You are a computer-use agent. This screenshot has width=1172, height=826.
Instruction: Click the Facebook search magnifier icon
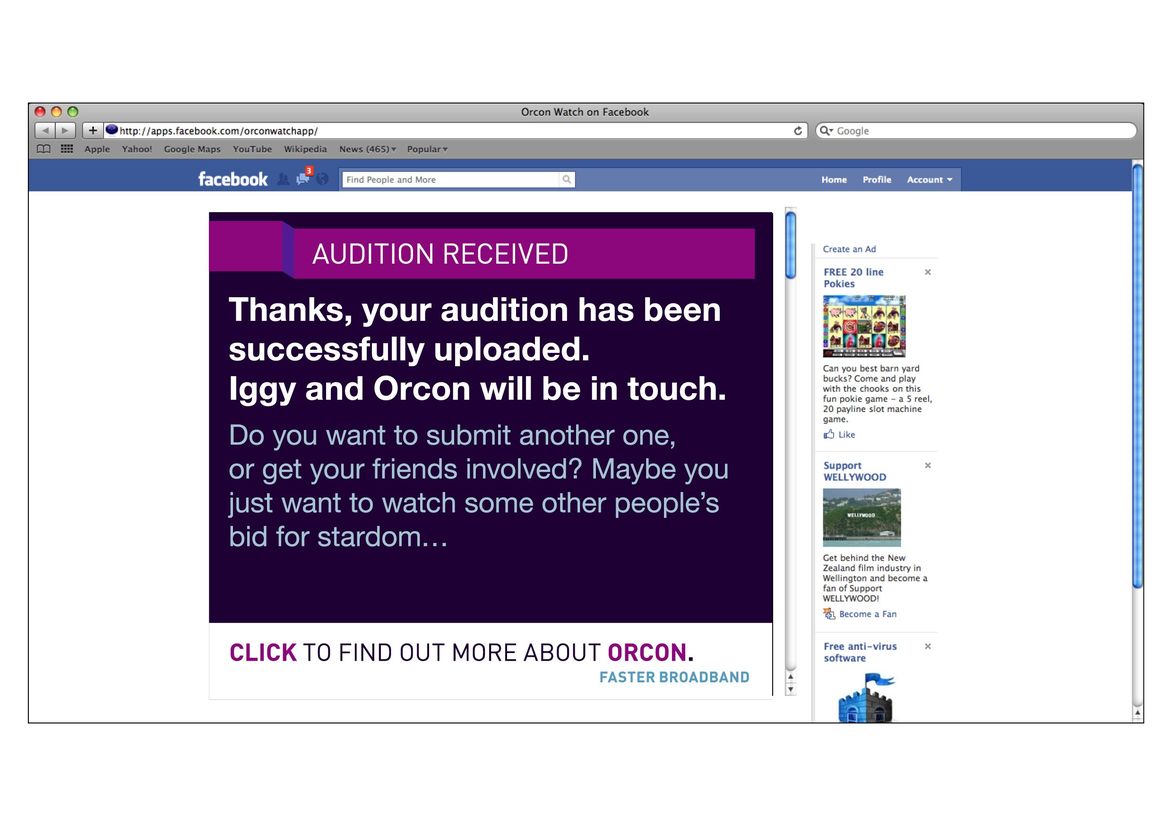pos(567,180)
